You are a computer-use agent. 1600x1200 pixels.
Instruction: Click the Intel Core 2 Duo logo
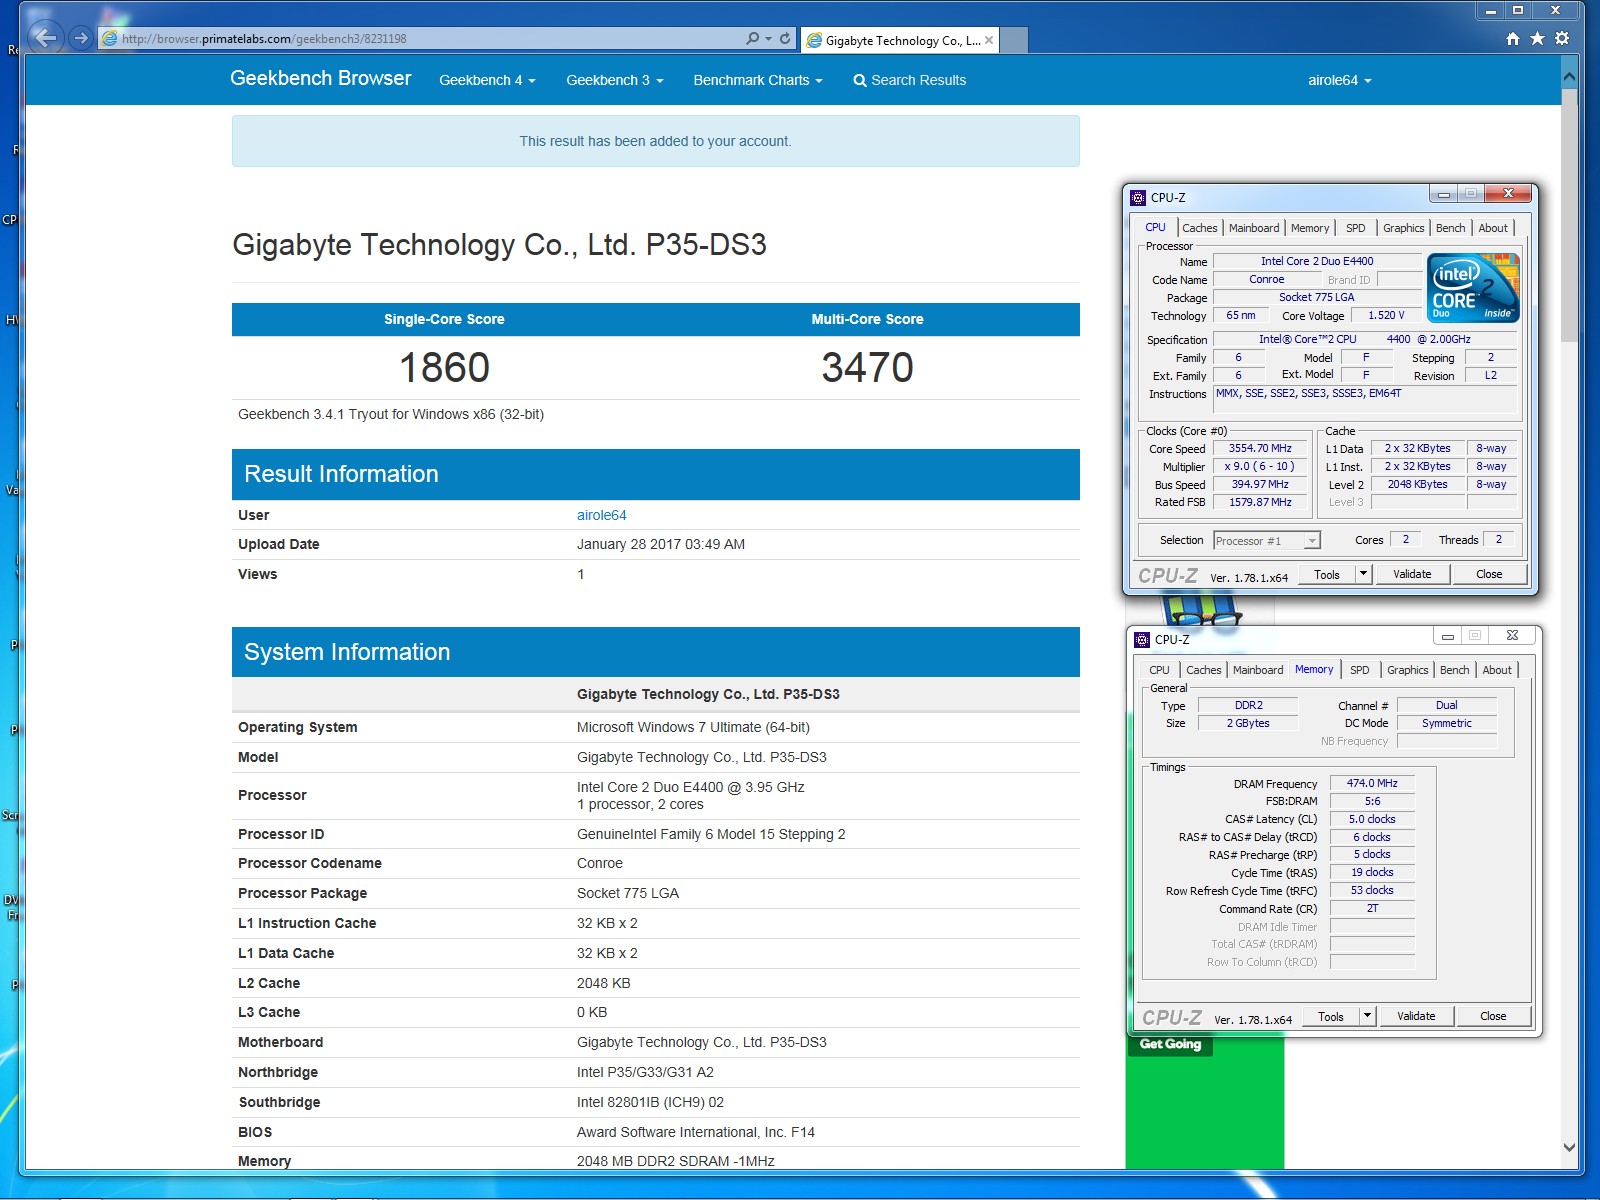click(x=1474, y=287)
